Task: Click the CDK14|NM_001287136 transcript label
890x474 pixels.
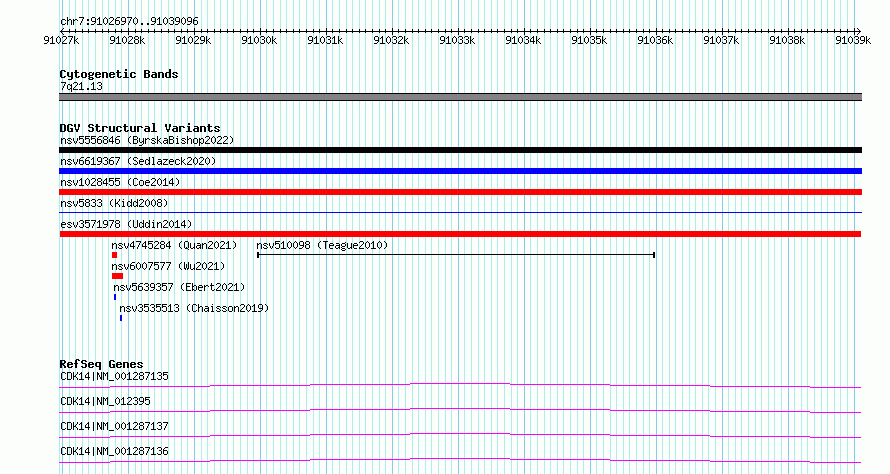Action: [114, 451]
